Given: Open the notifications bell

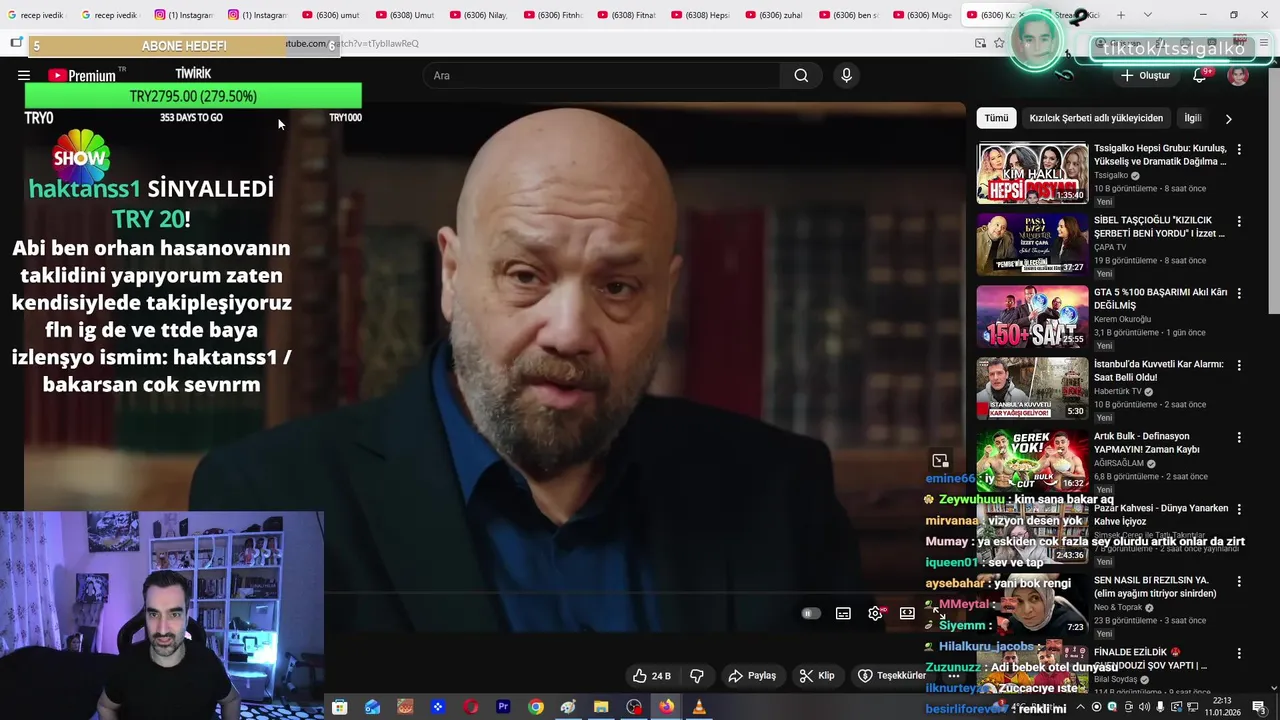Looking at the screenshot, I should [x=1200, y=75].
